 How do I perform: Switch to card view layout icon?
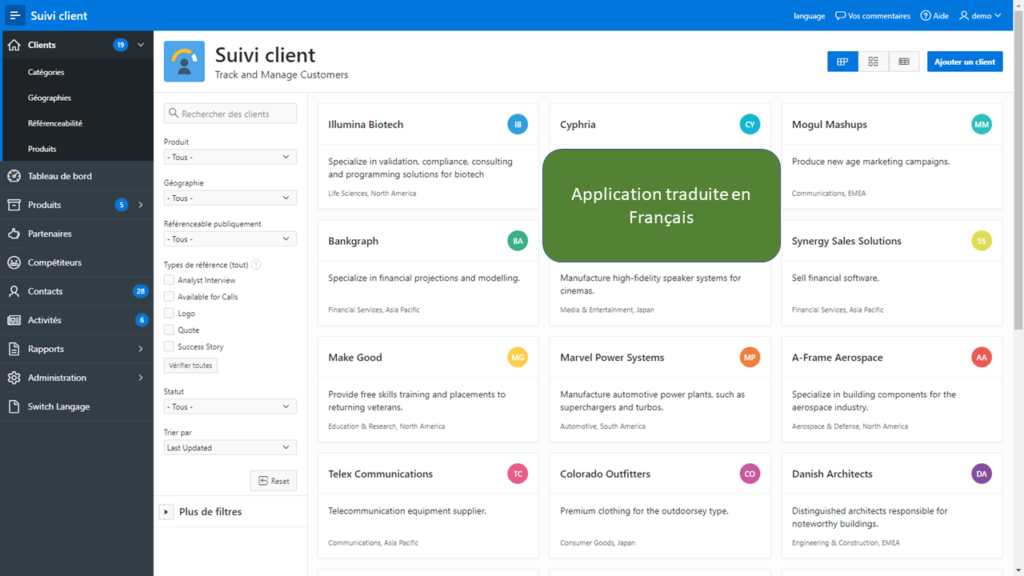pos(842,61)
